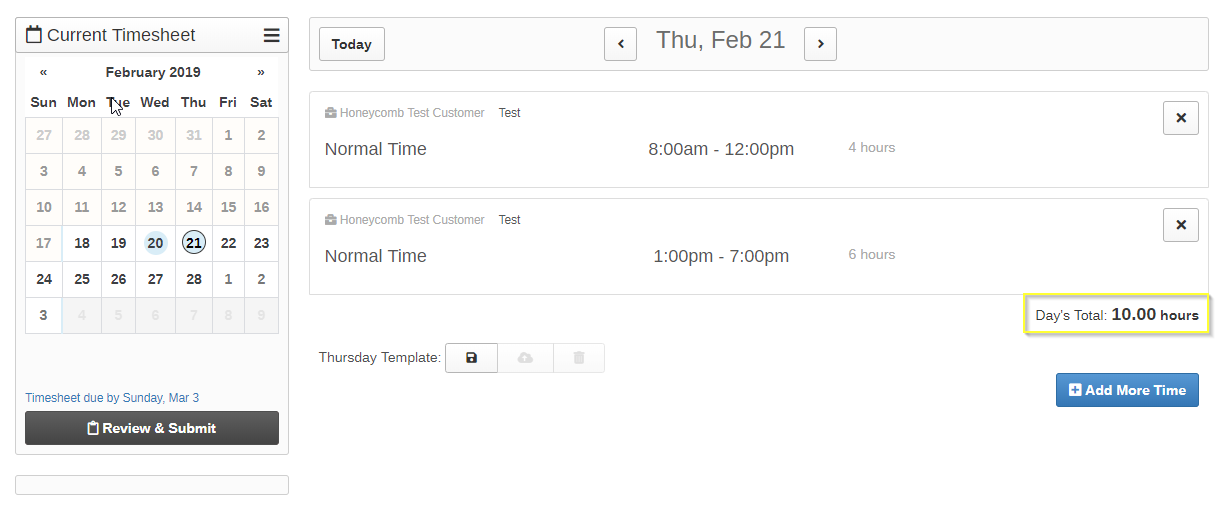This screenshot has width=1223, height=517.
Task: Select February 22 in the calendar
Action: coord(228,243)
